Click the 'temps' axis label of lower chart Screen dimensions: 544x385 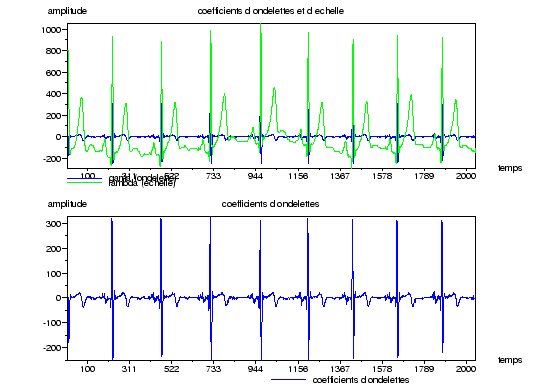tap(510, 360)
